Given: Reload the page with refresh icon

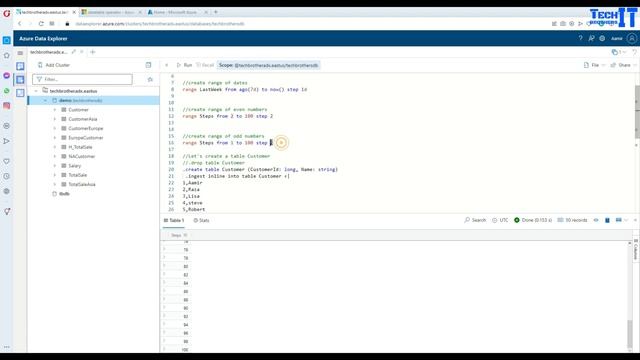Looking at the screenshot, I should (41, 24).
